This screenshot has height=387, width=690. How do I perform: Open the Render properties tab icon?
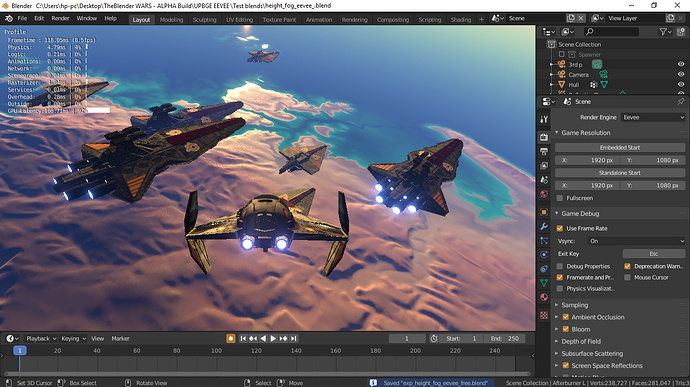tap(544, 137)
